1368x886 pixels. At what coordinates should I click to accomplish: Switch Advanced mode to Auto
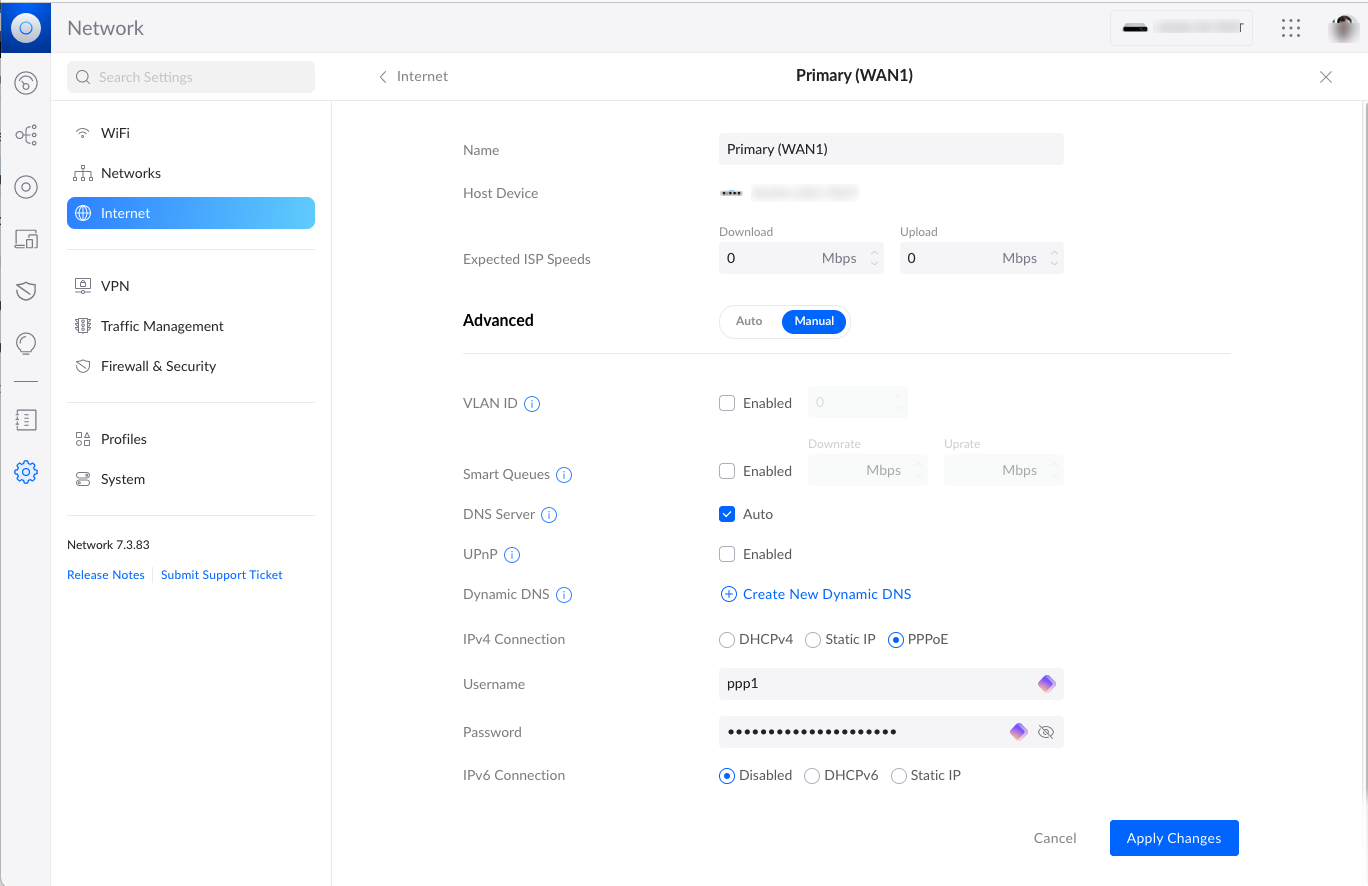[x=749, y=321]
